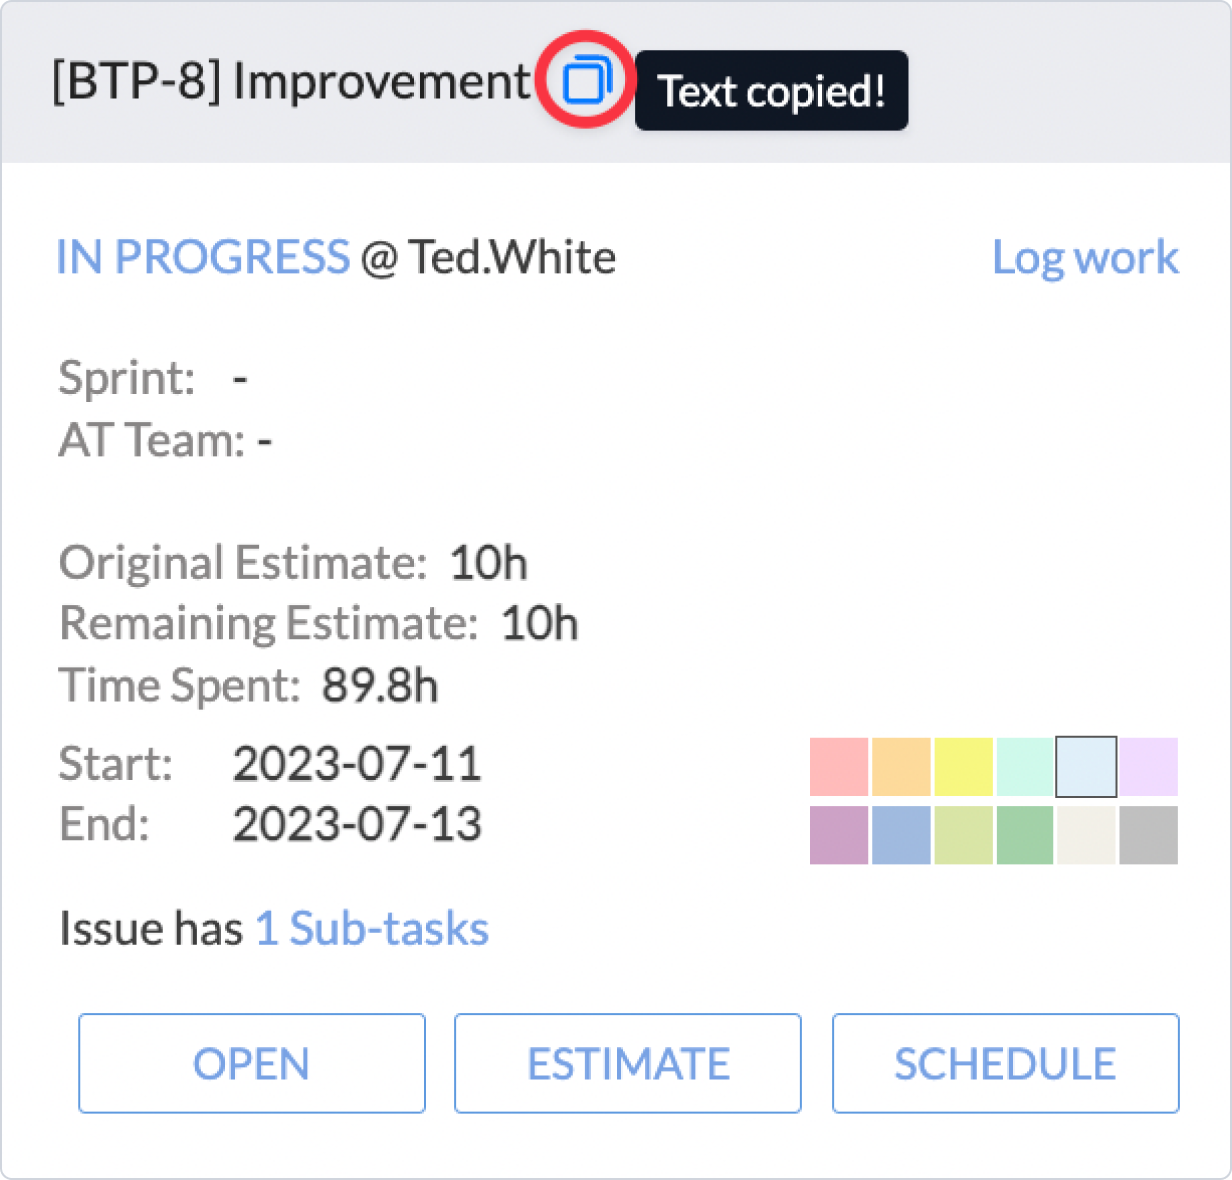Pick the gray color swatch
Image resolution: width=1232 pixels, height=1180 pixels.
point(1148,835)
